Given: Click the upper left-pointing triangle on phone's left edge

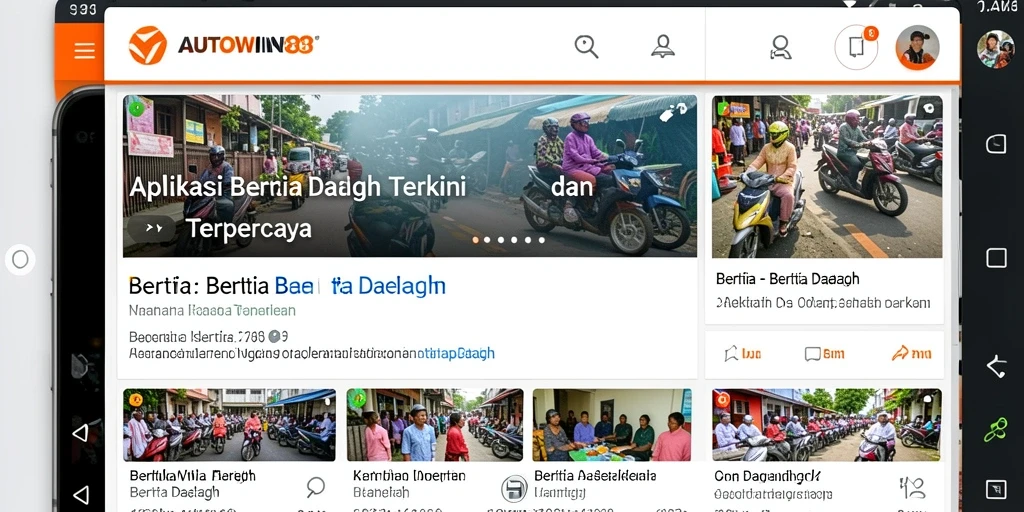Looking at the screenshot, I should (80, 432).
